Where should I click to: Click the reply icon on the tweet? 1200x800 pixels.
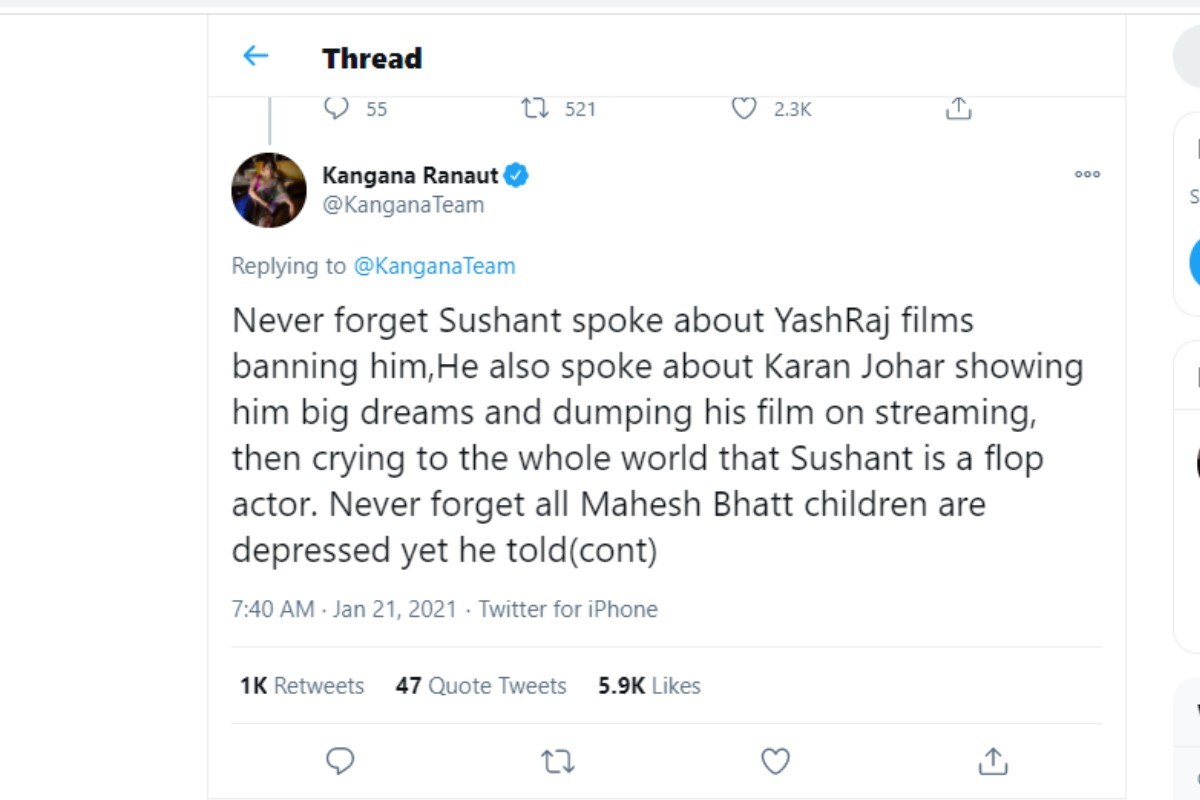pyautogui.click(x=337, y=108)
